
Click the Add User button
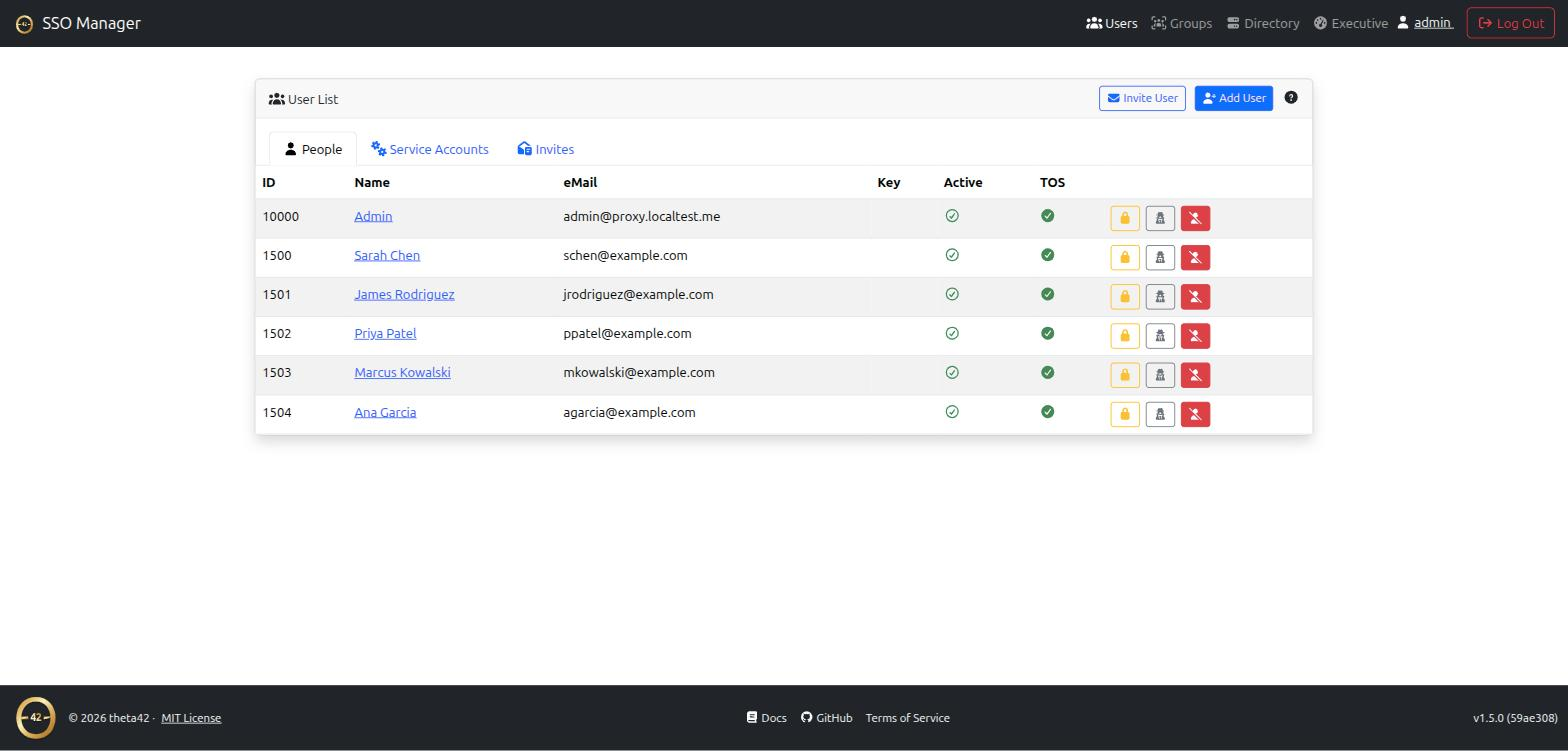(x=1234, y=98)
